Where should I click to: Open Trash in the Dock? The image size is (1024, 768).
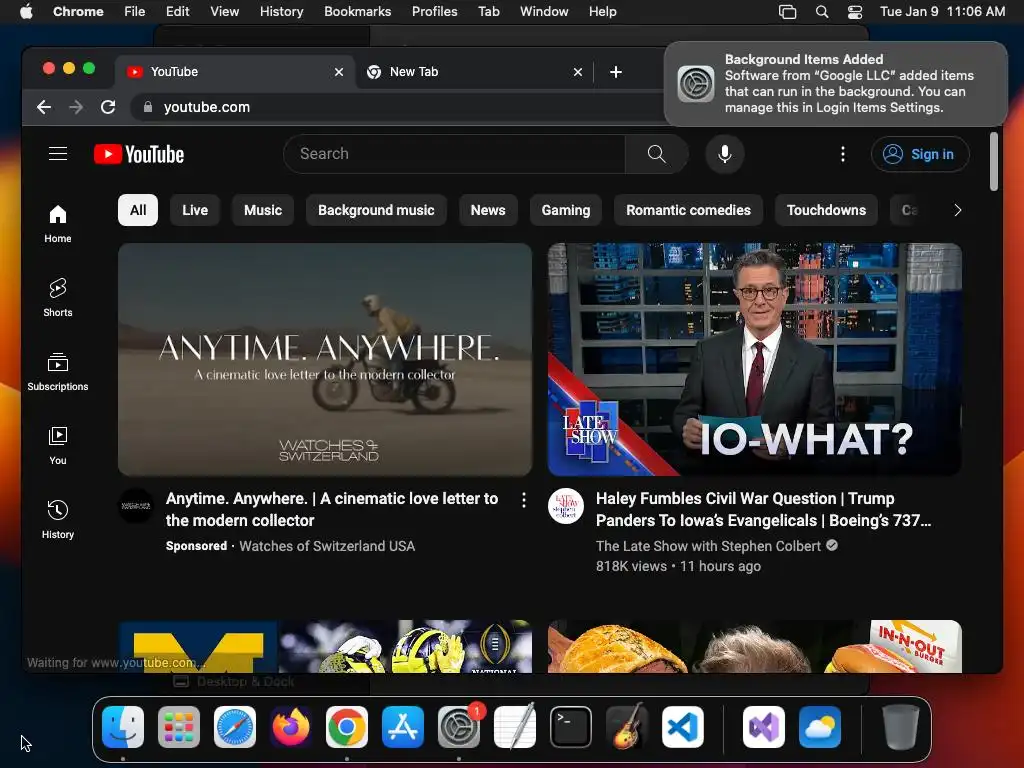(901, 727)
